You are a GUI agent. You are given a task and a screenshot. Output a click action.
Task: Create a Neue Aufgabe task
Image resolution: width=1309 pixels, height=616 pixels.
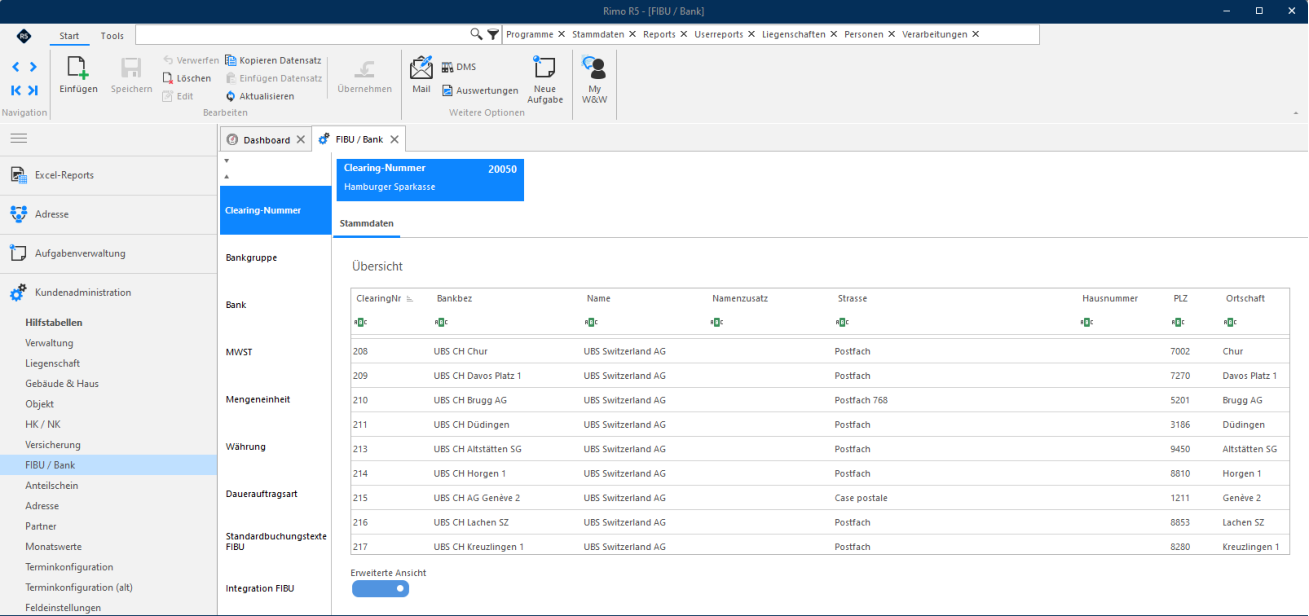pos(545,79)
